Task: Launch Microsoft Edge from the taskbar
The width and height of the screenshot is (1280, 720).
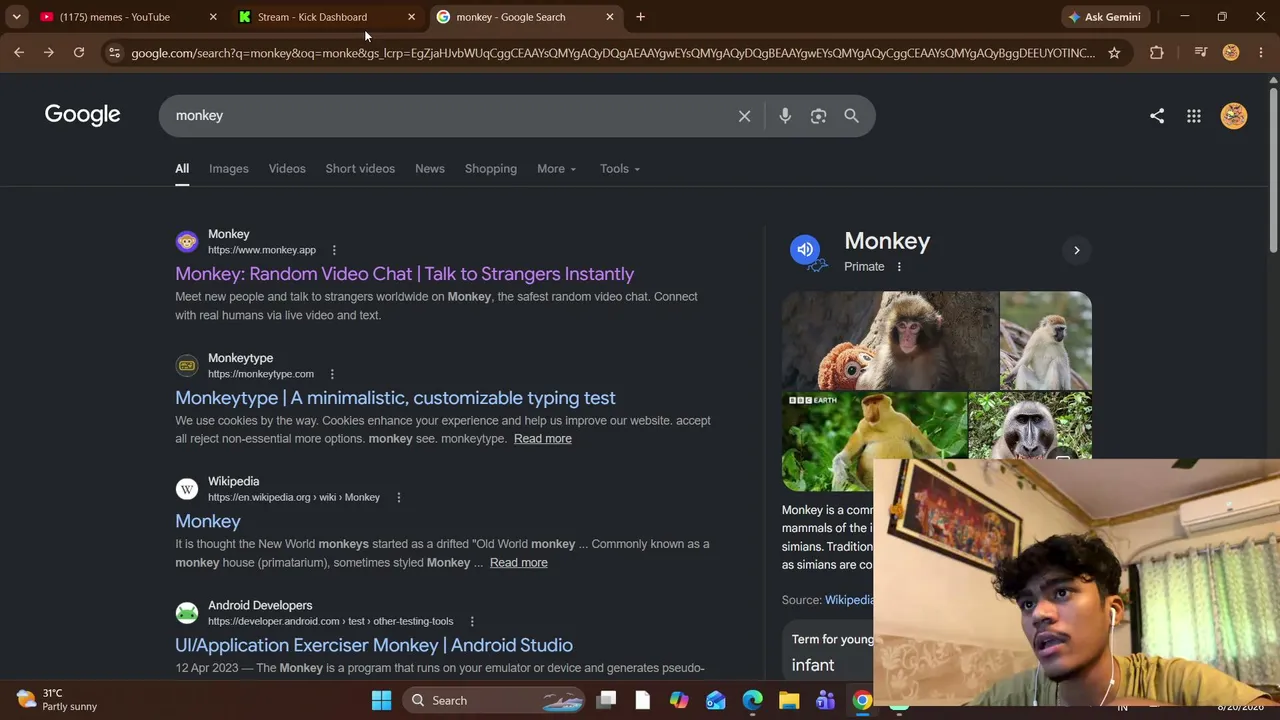Action: click(752, 701)
